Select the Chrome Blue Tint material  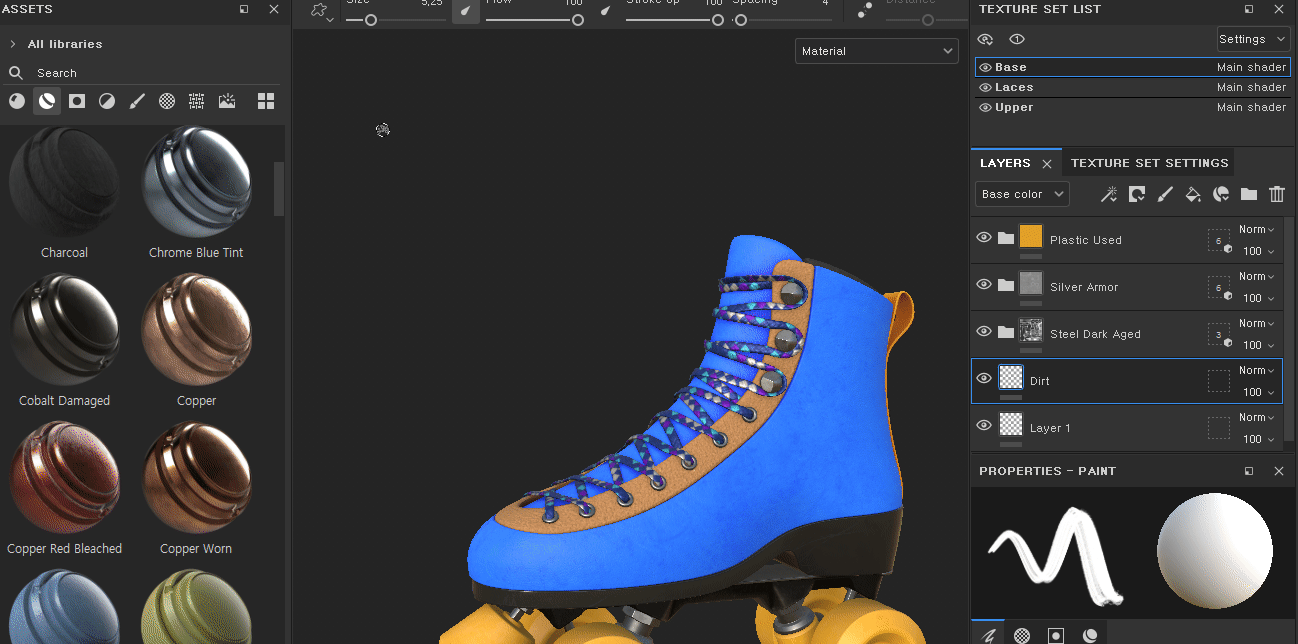[196, 182]
